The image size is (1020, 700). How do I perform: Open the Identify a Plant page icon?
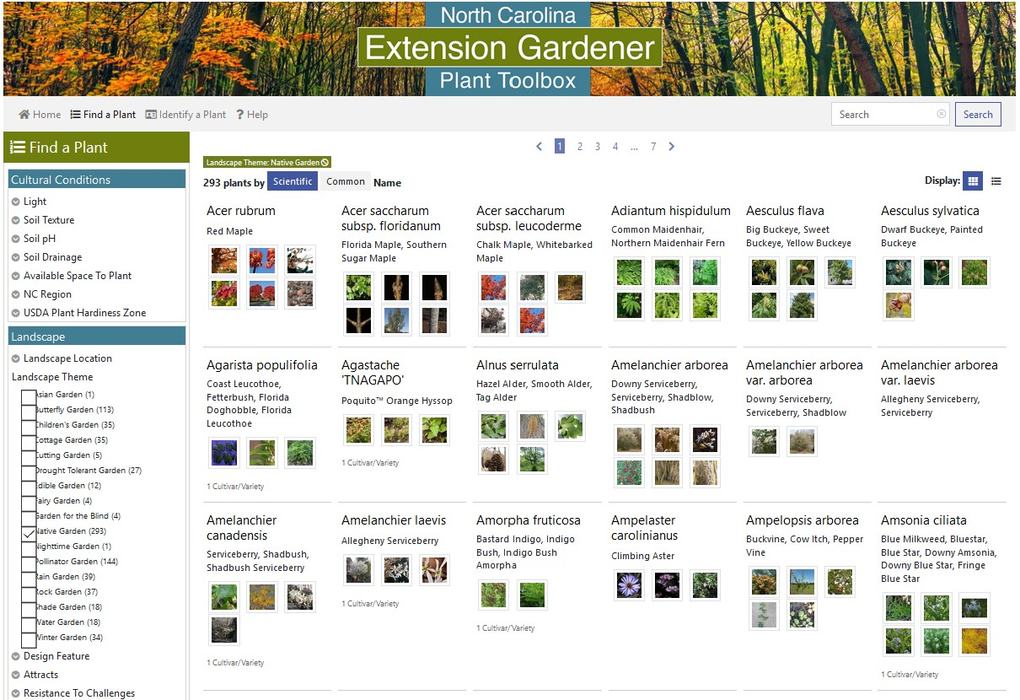[146, 114]
